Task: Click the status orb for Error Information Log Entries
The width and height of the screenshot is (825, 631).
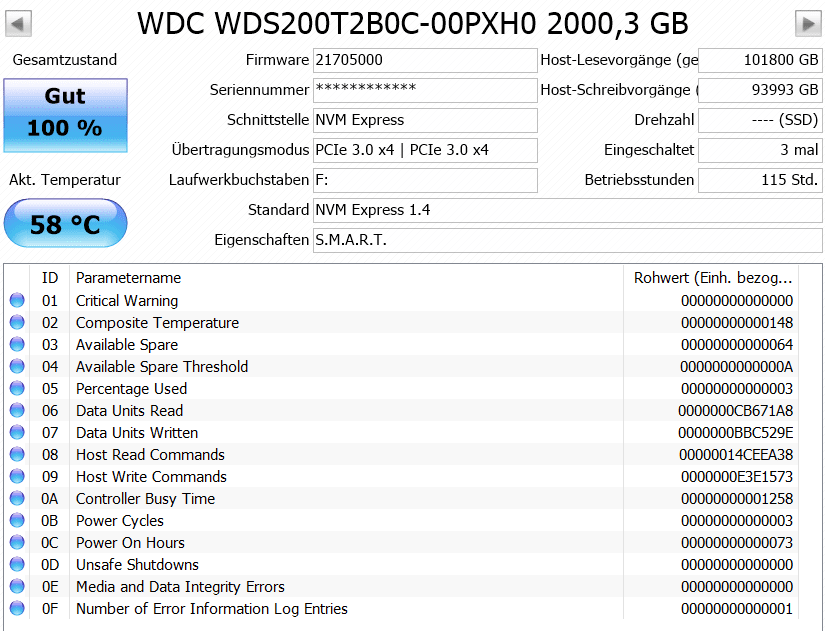Action: click(17, 608)
